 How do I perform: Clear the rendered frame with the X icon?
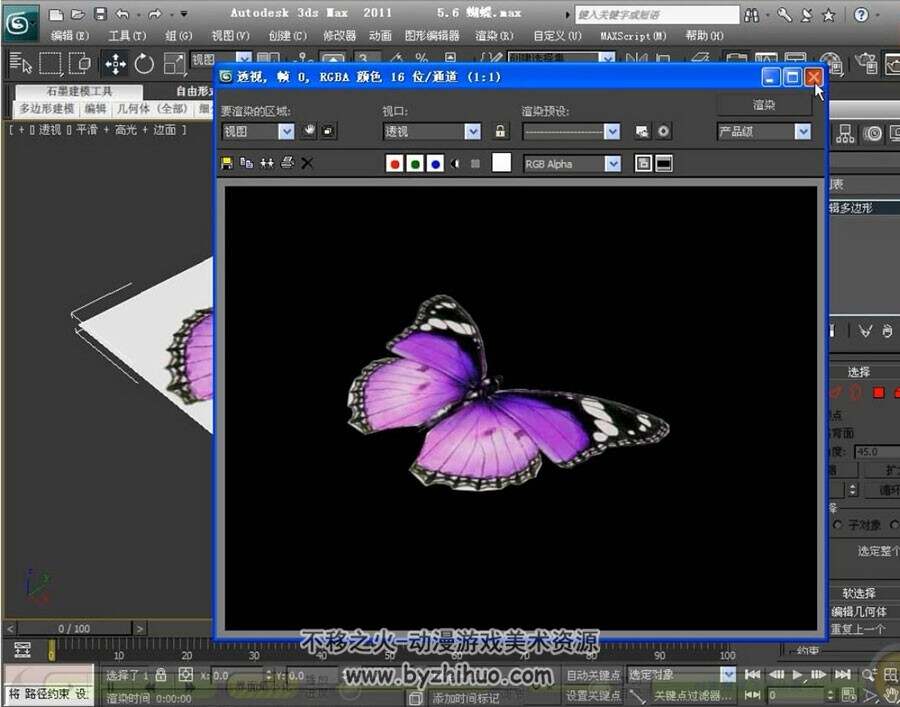(x=307, y=164)
